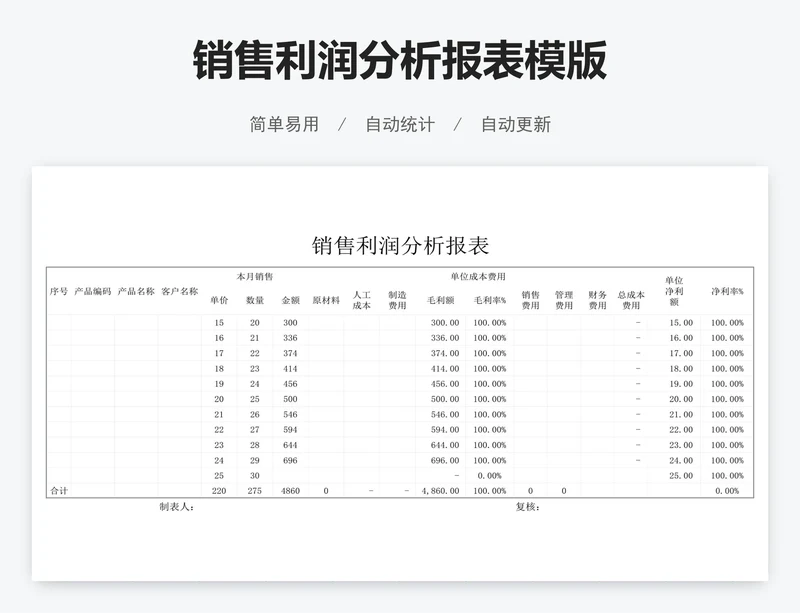The image size is (800, 613).
Task: Select the 序号 column header
Action: click(59, 291)
